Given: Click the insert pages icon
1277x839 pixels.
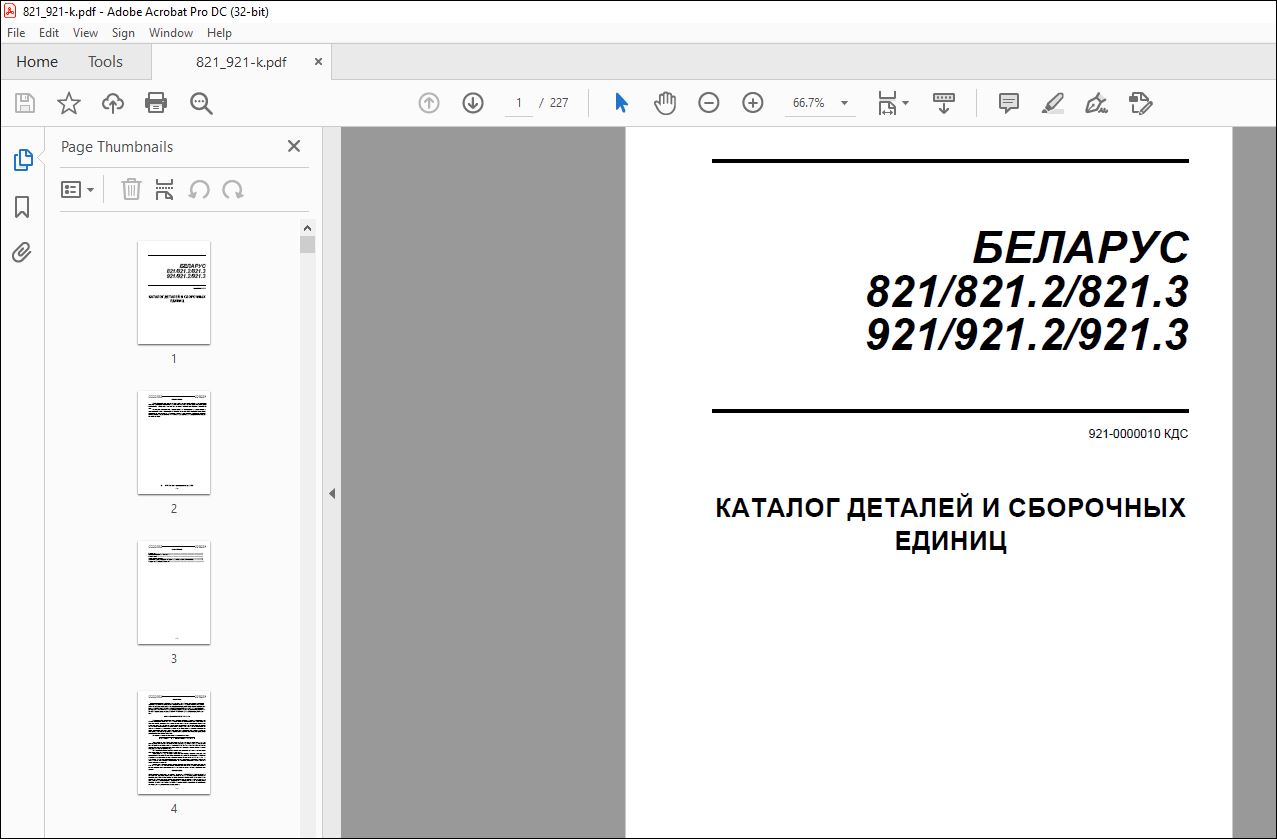Looking at the screenshot, I should pyautogui.click(x=165, y=189).
